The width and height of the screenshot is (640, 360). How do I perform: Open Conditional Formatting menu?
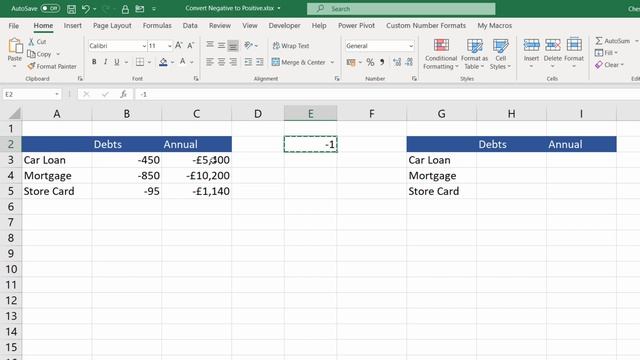(441, 54)
